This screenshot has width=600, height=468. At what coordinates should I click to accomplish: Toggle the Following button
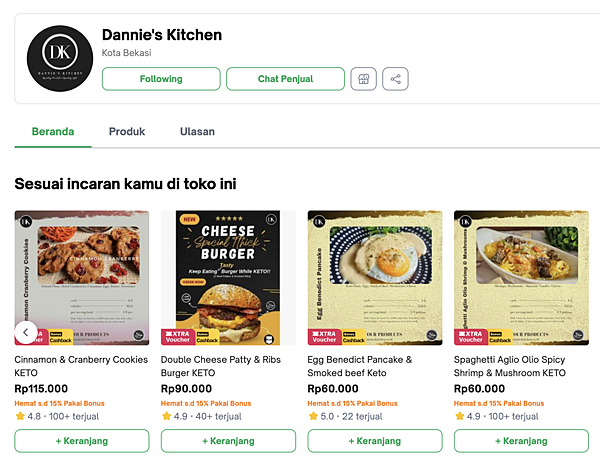[x=161, y=79]
